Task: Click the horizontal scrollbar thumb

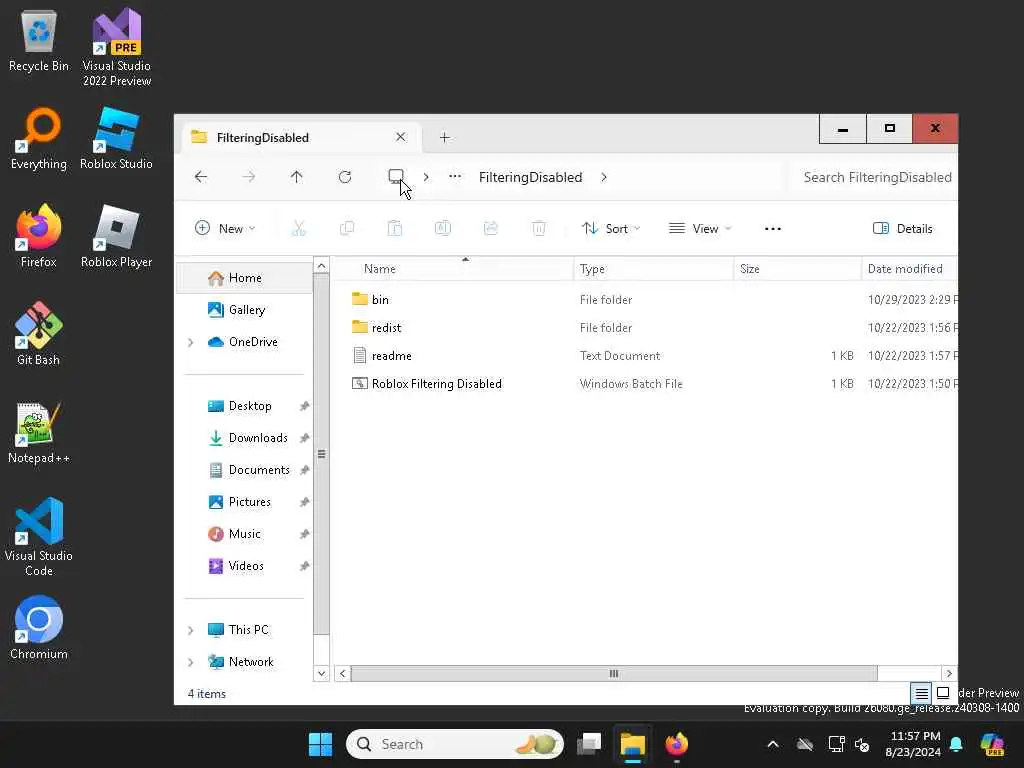Action: 614,673
